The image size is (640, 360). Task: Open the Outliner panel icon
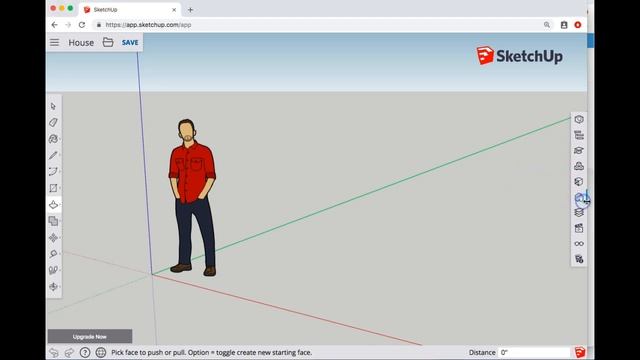coord(579,135)
